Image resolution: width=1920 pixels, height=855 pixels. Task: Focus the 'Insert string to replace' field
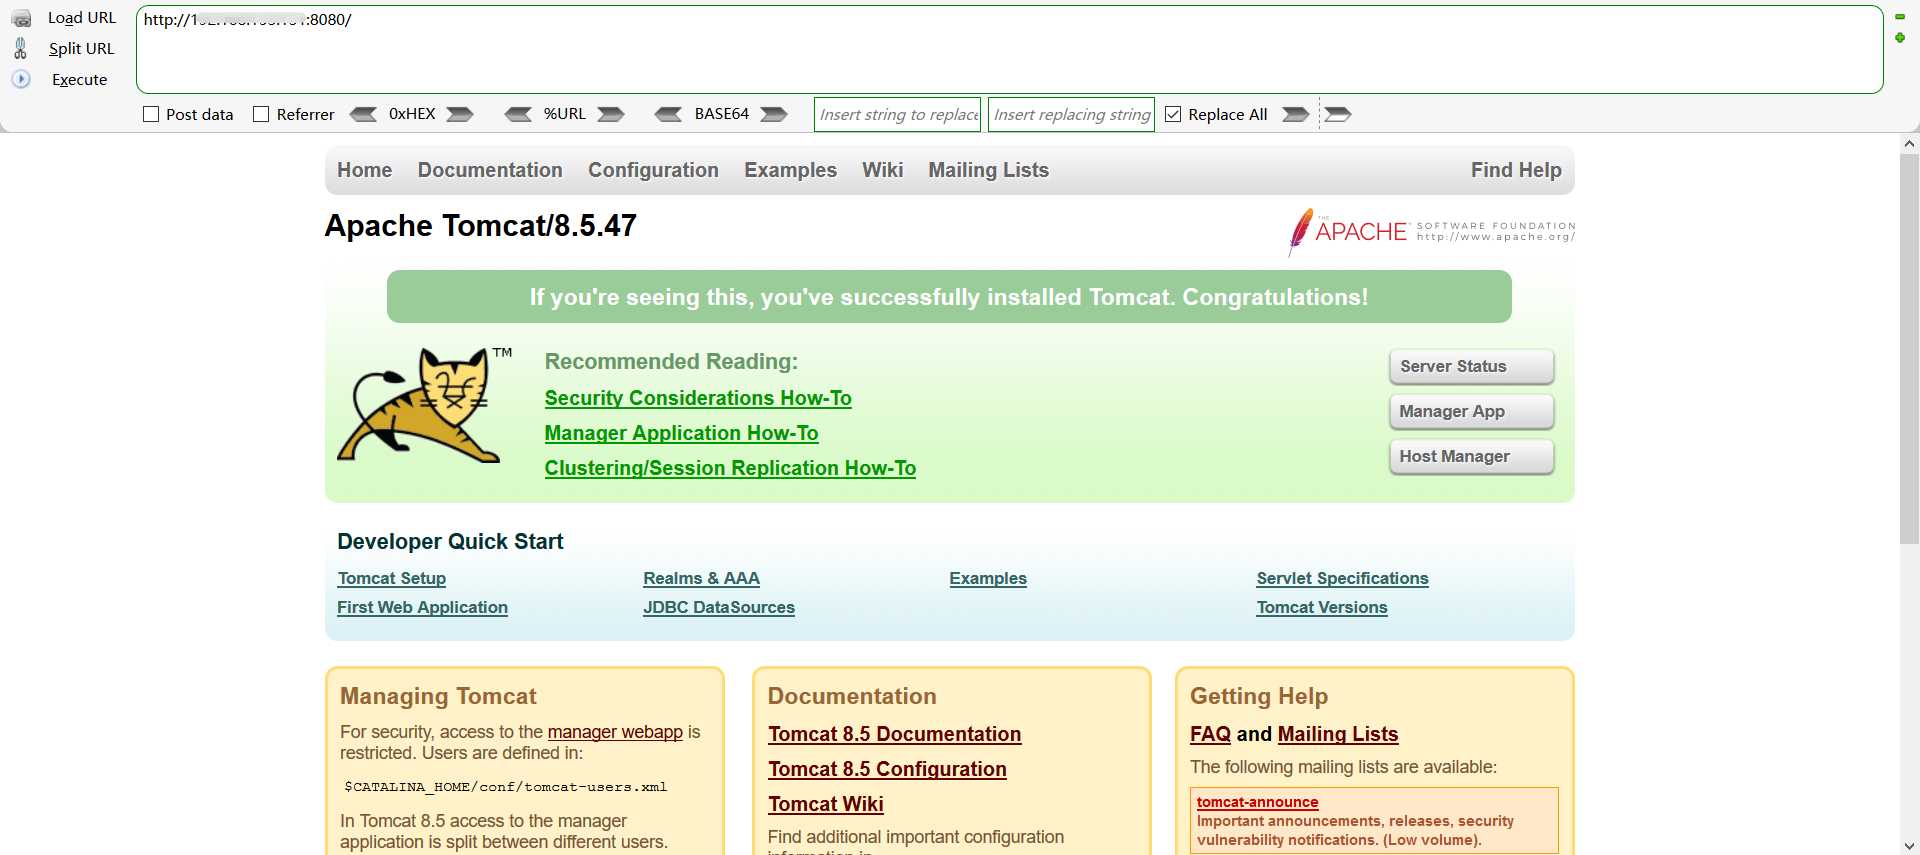898,114
